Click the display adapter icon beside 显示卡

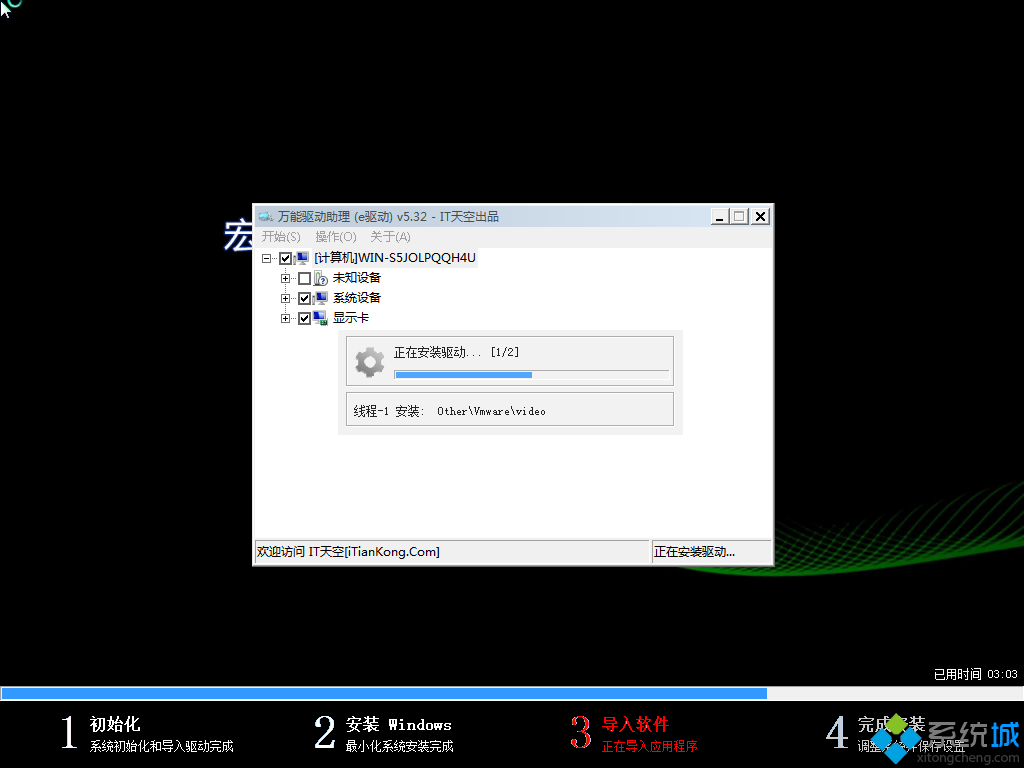(x=320, y=318)
